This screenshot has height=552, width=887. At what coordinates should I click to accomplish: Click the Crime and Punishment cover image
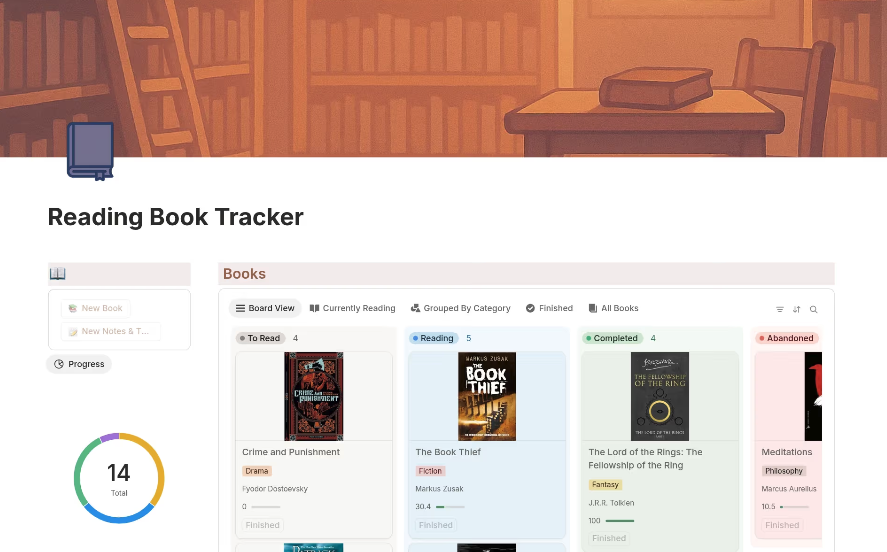(x=314, y=396)
